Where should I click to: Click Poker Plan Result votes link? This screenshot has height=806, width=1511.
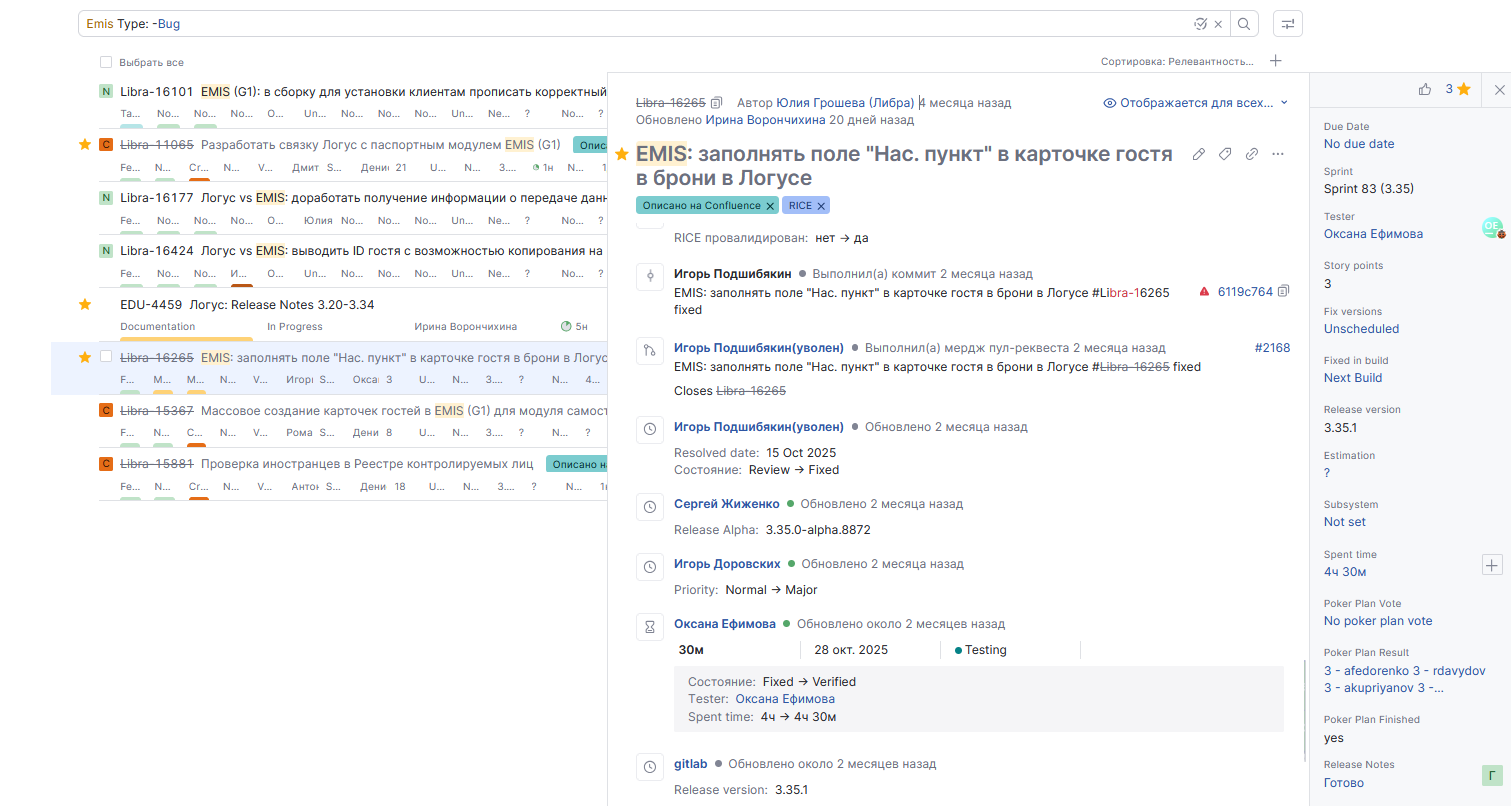click(1404, 679)
